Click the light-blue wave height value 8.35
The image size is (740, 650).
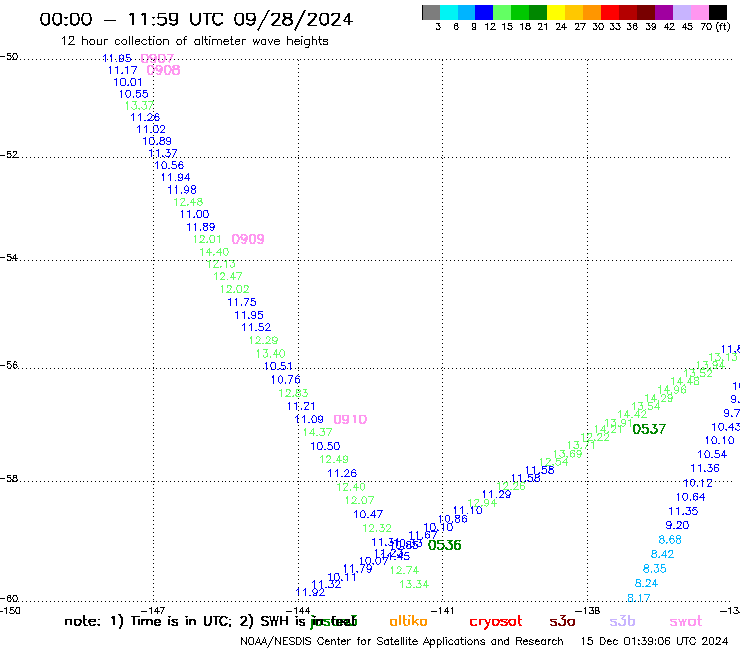click(x=655, y=569)
